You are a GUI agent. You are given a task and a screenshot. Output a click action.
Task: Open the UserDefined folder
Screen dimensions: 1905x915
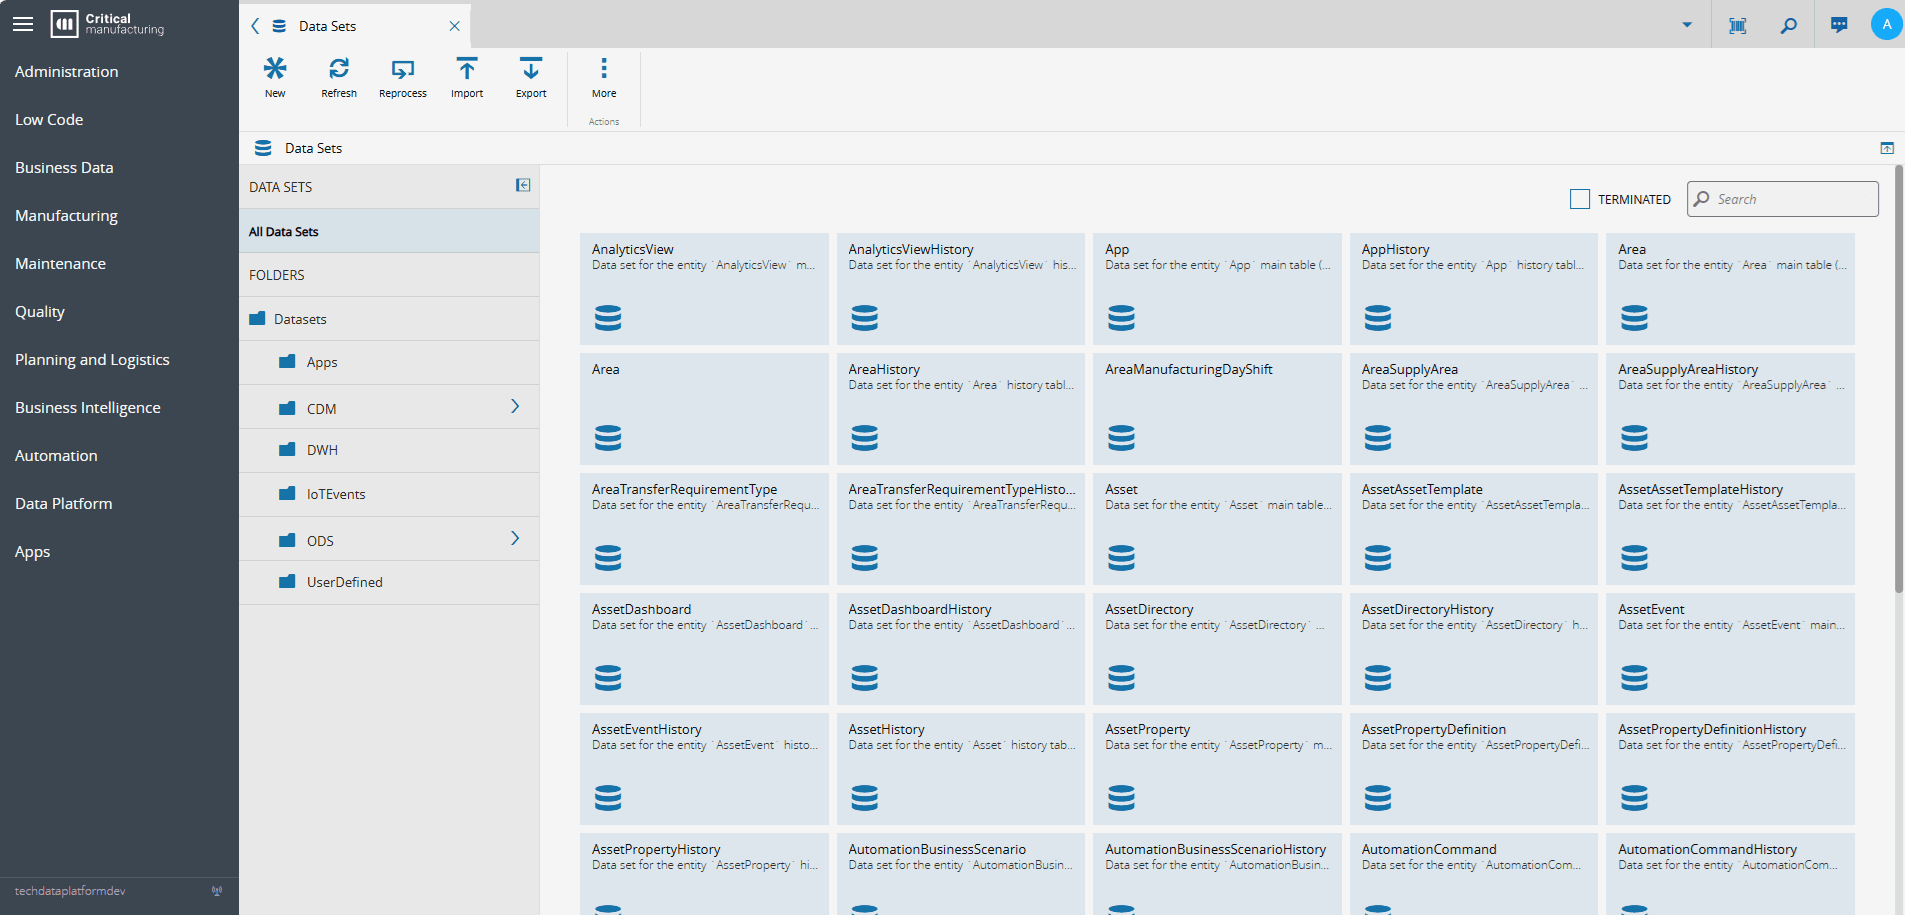pyautogui.click(x=344, y=582)
